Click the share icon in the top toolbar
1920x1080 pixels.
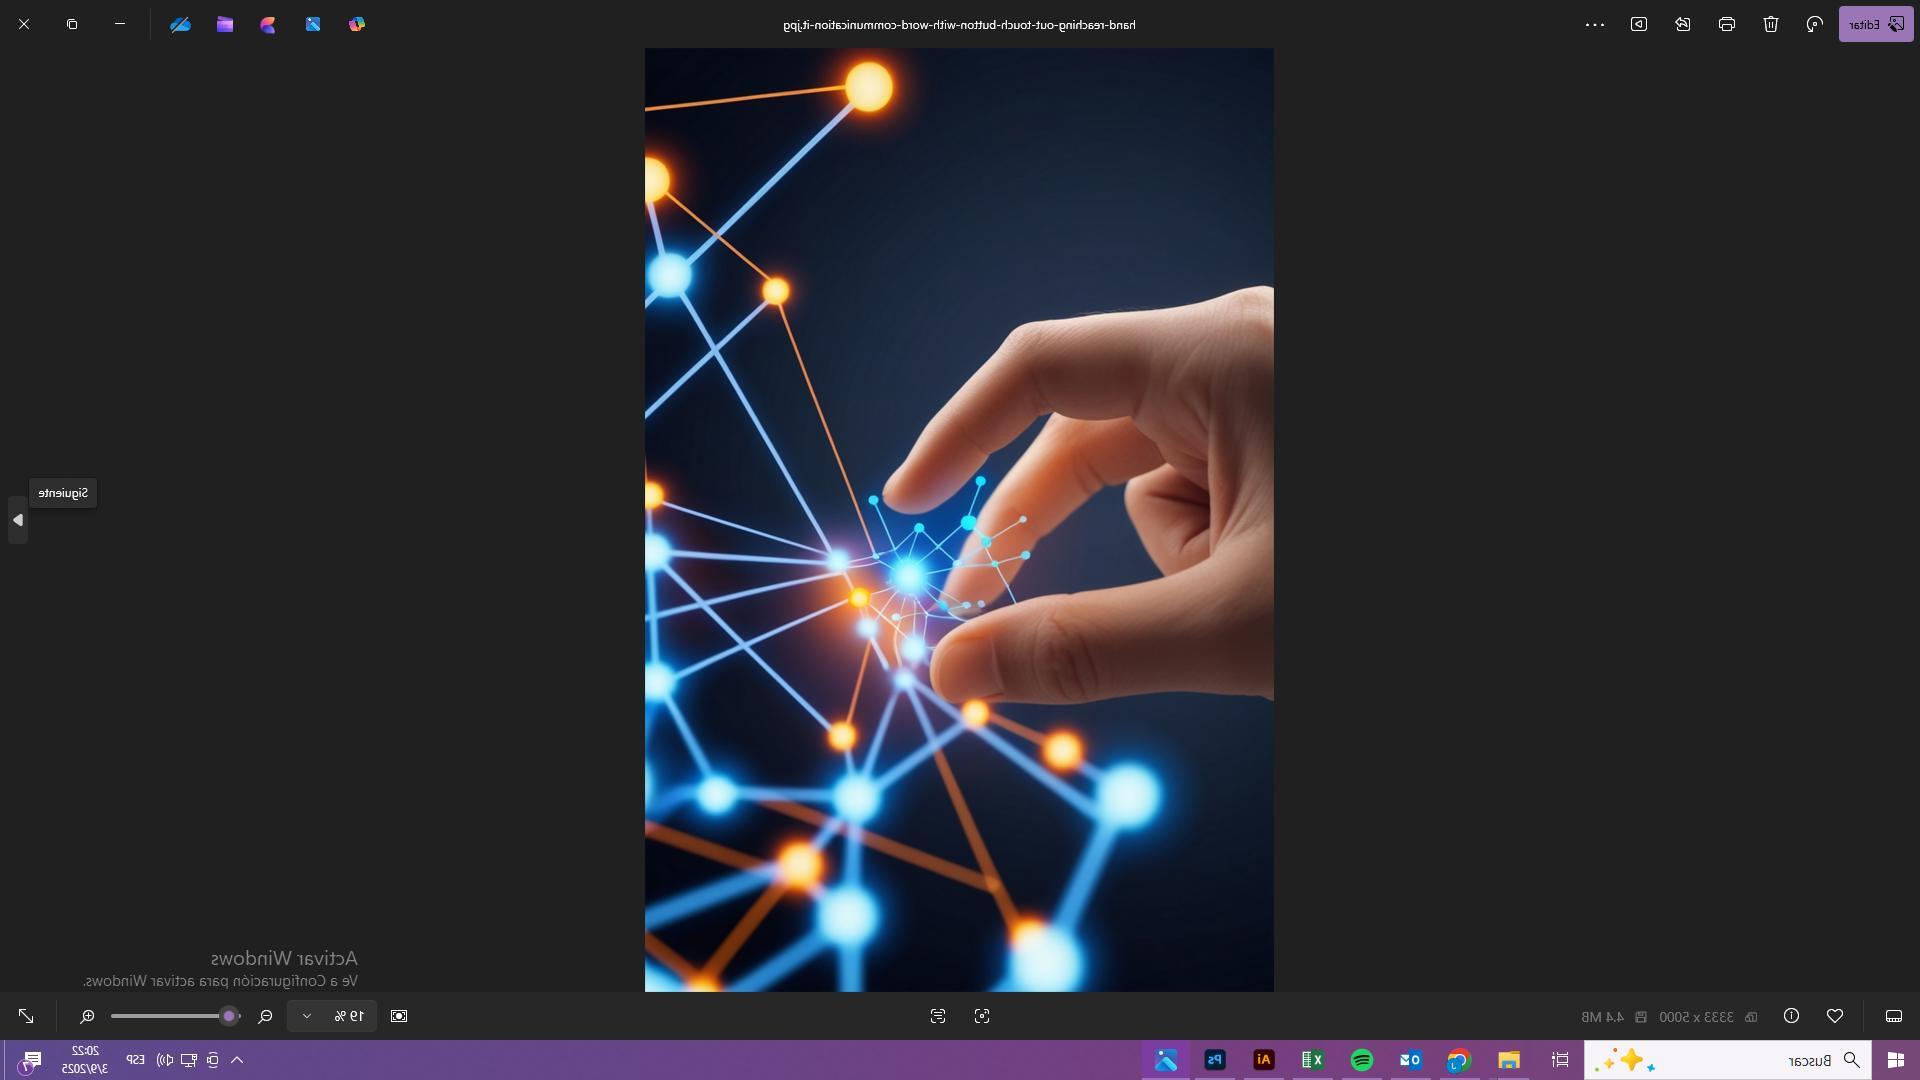(1682, 24)
